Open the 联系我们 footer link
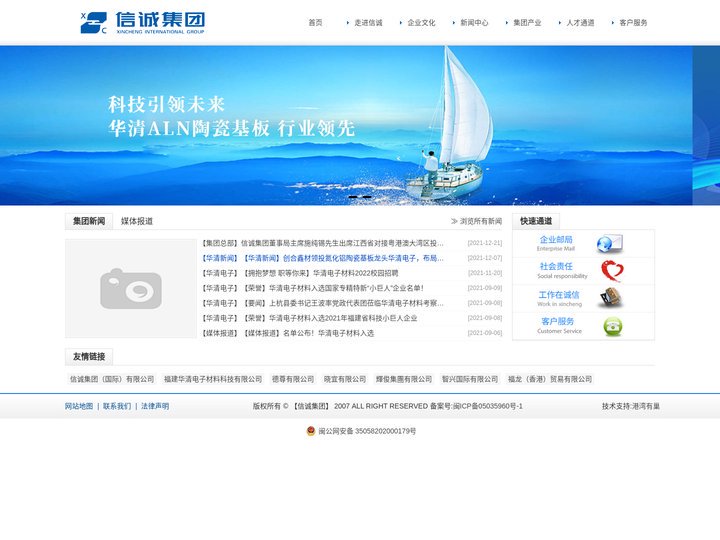The width and height of the screenshot is (720, 540). (x=117, y=406)
